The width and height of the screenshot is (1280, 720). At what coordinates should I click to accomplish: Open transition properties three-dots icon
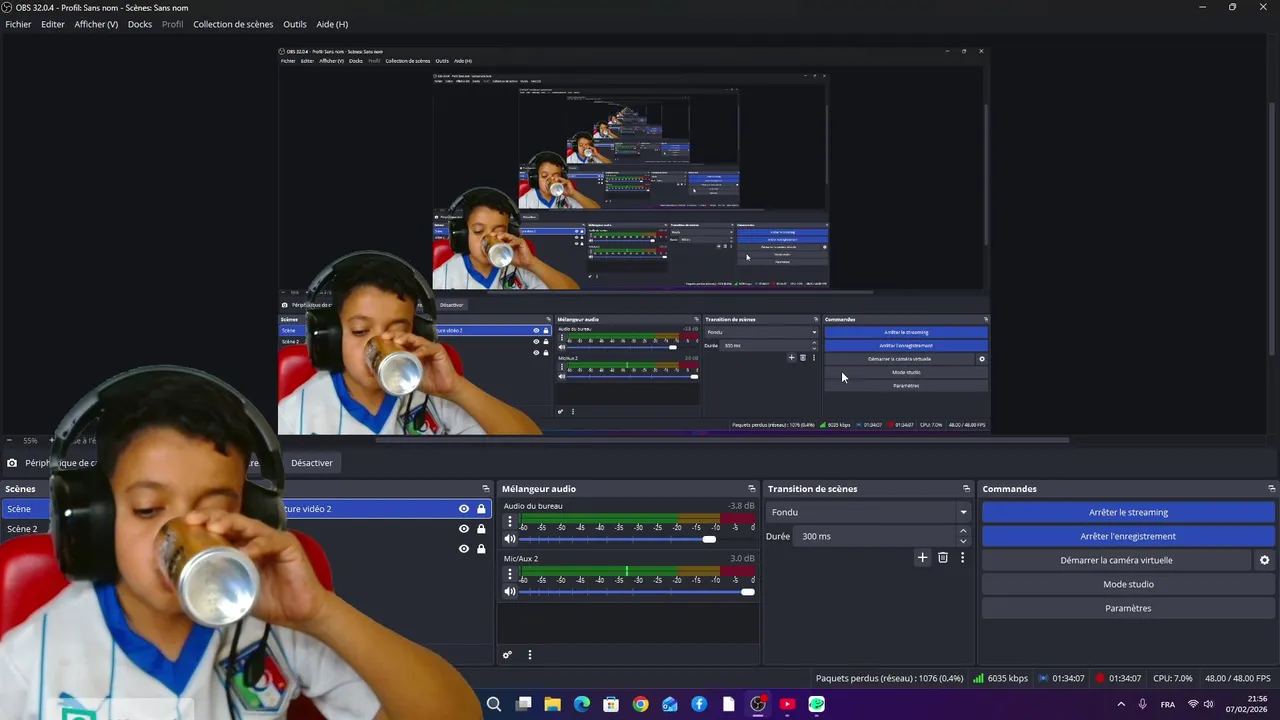point(962,558)
